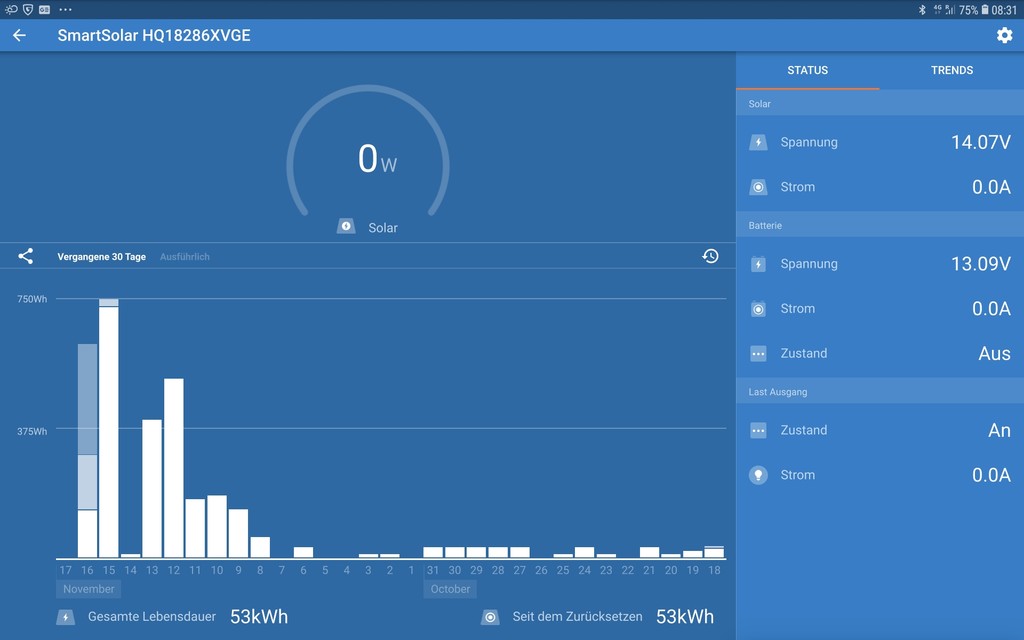Select the bar for November 10

point(217,526)
